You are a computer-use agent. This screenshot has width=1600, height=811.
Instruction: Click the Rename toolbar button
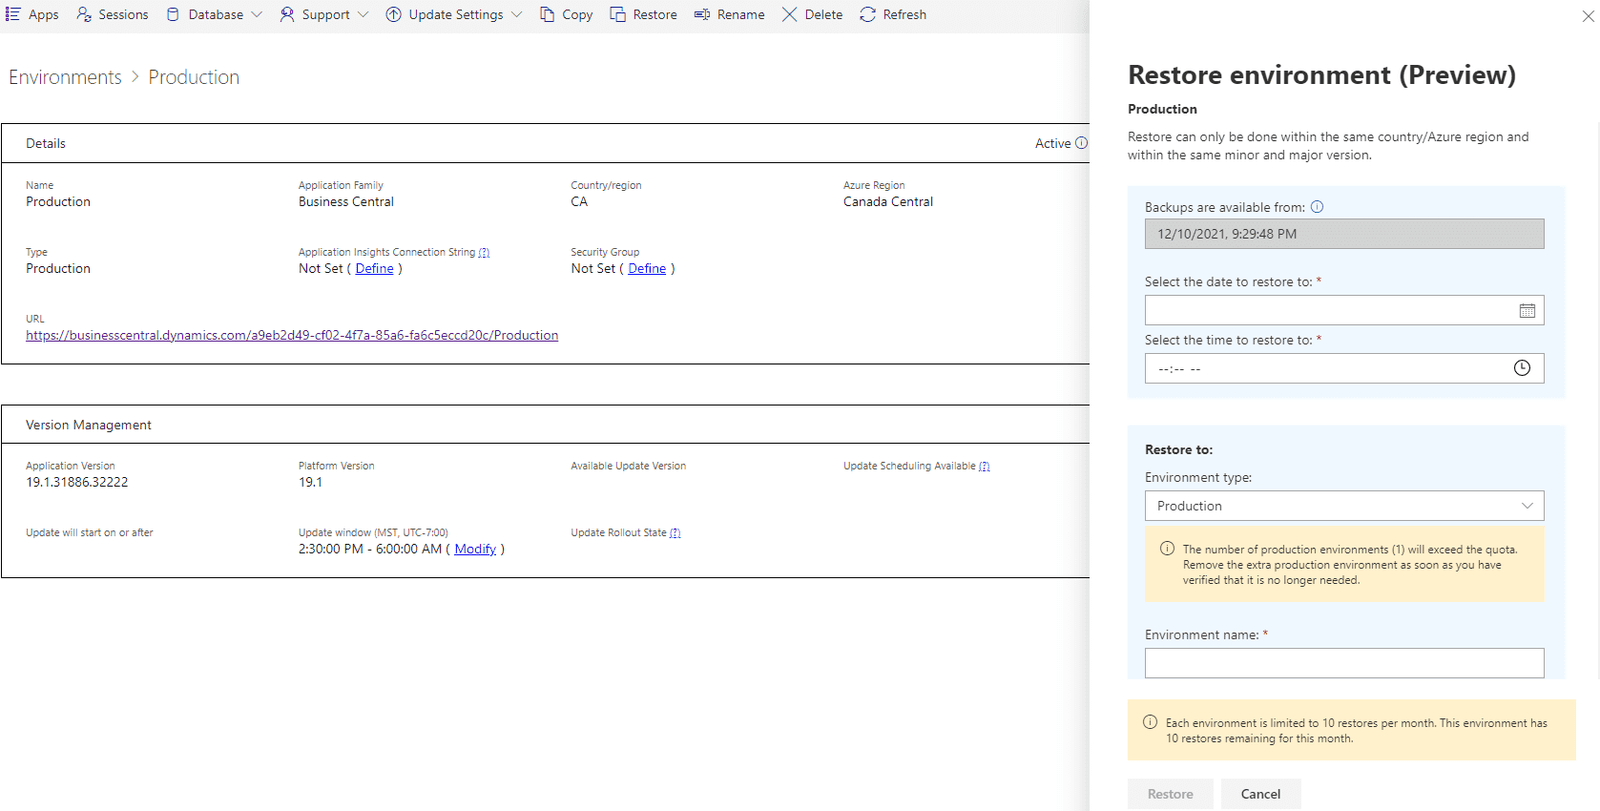click(x=729, y=15)
